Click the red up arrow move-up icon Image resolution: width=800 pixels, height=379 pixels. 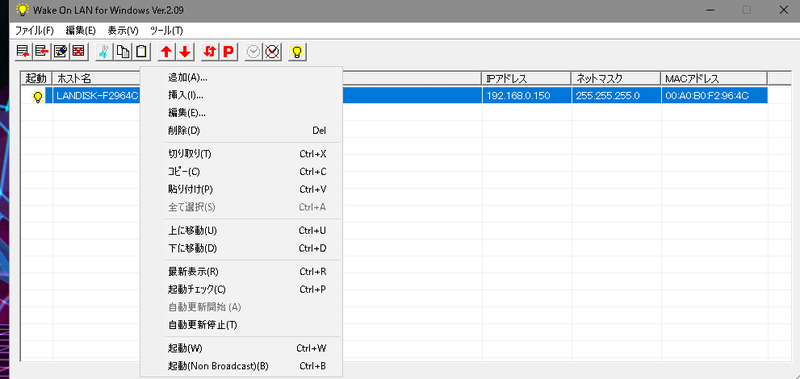click(x=166, y=52)
